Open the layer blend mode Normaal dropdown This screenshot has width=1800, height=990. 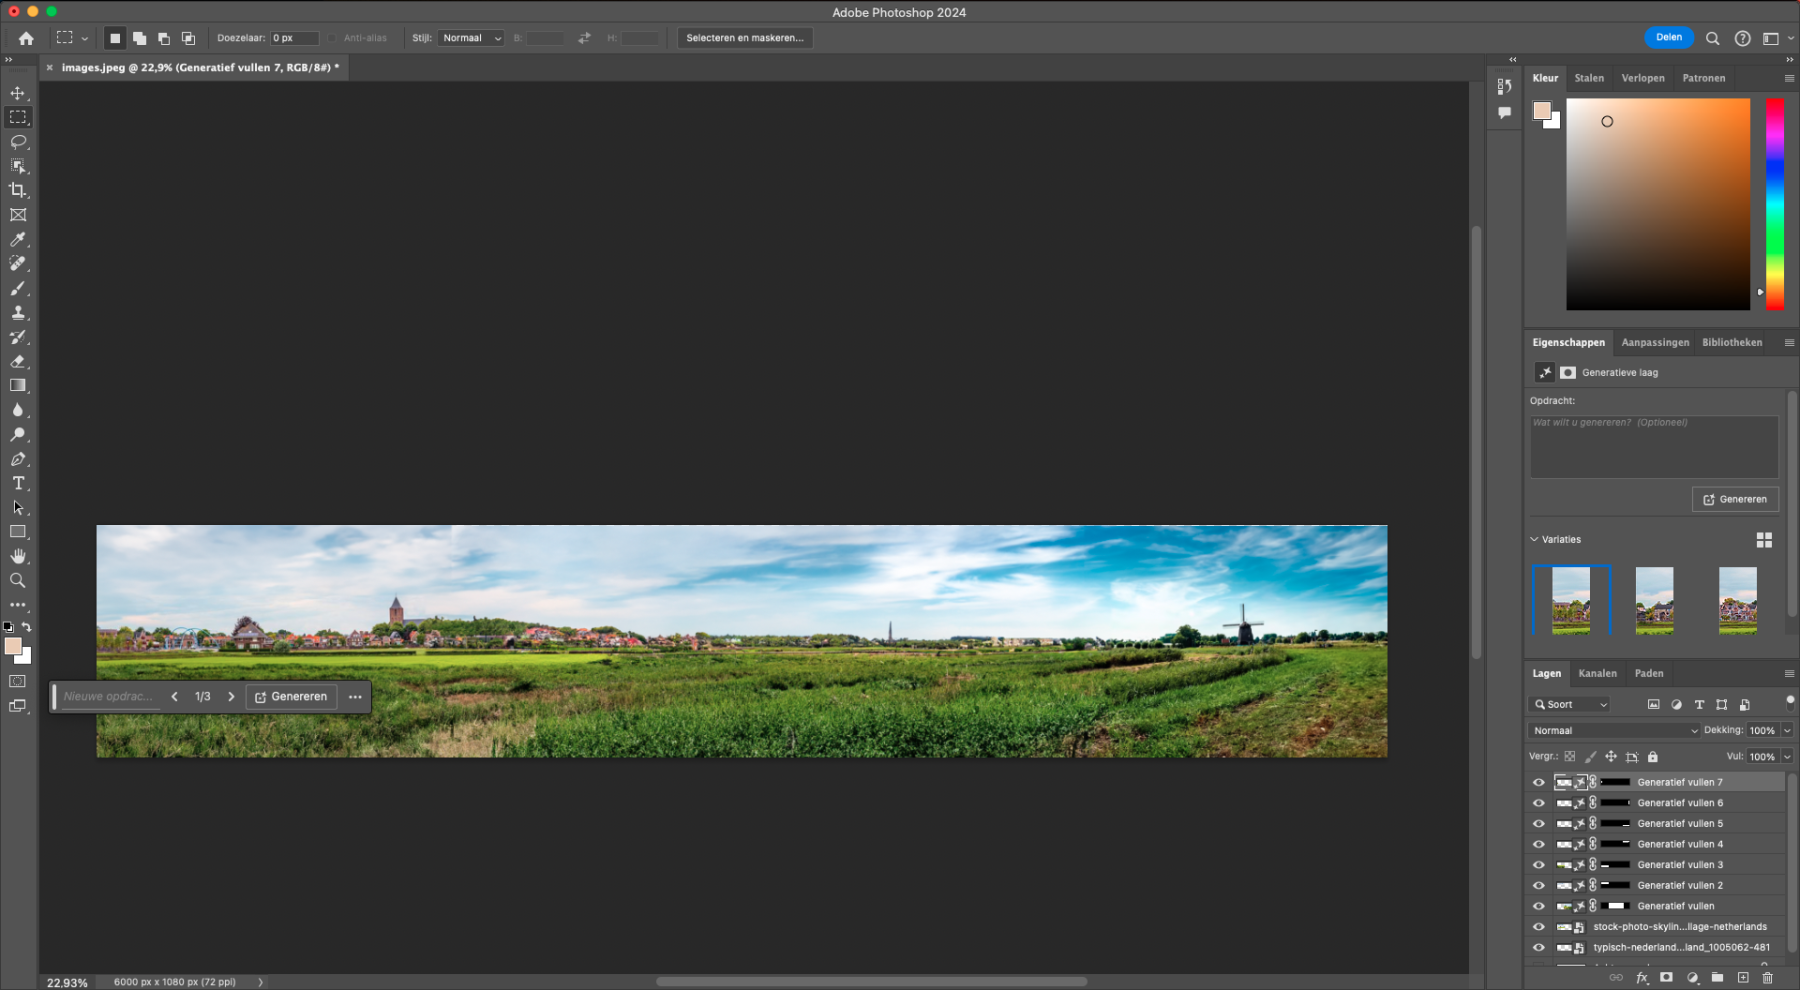pos(1613,730)
